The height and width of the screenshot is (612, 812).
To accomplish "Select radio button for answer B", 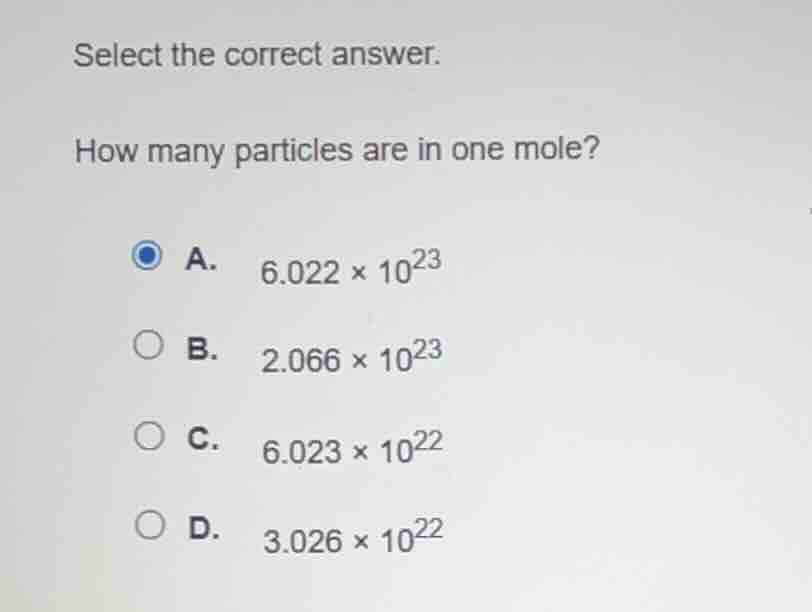I will [147, 345].
